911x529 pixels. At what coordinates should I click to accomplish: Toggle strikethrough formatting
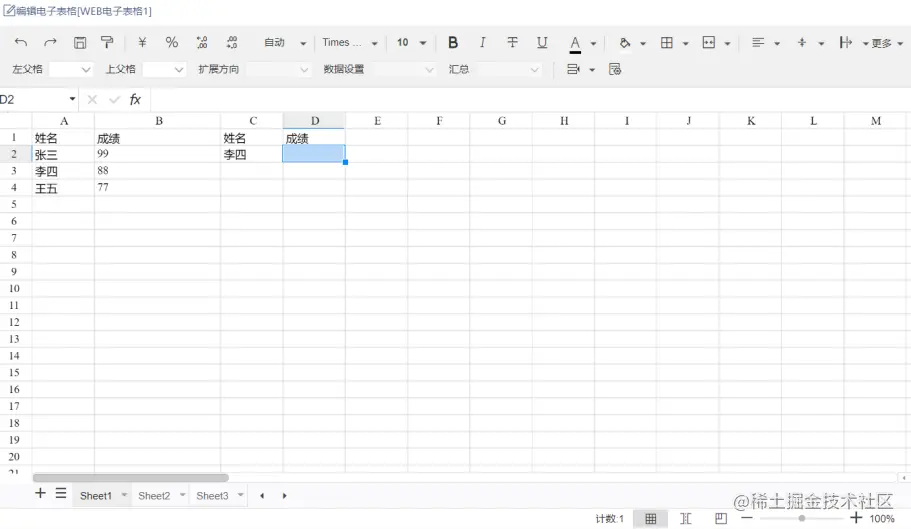pos(512,42)
